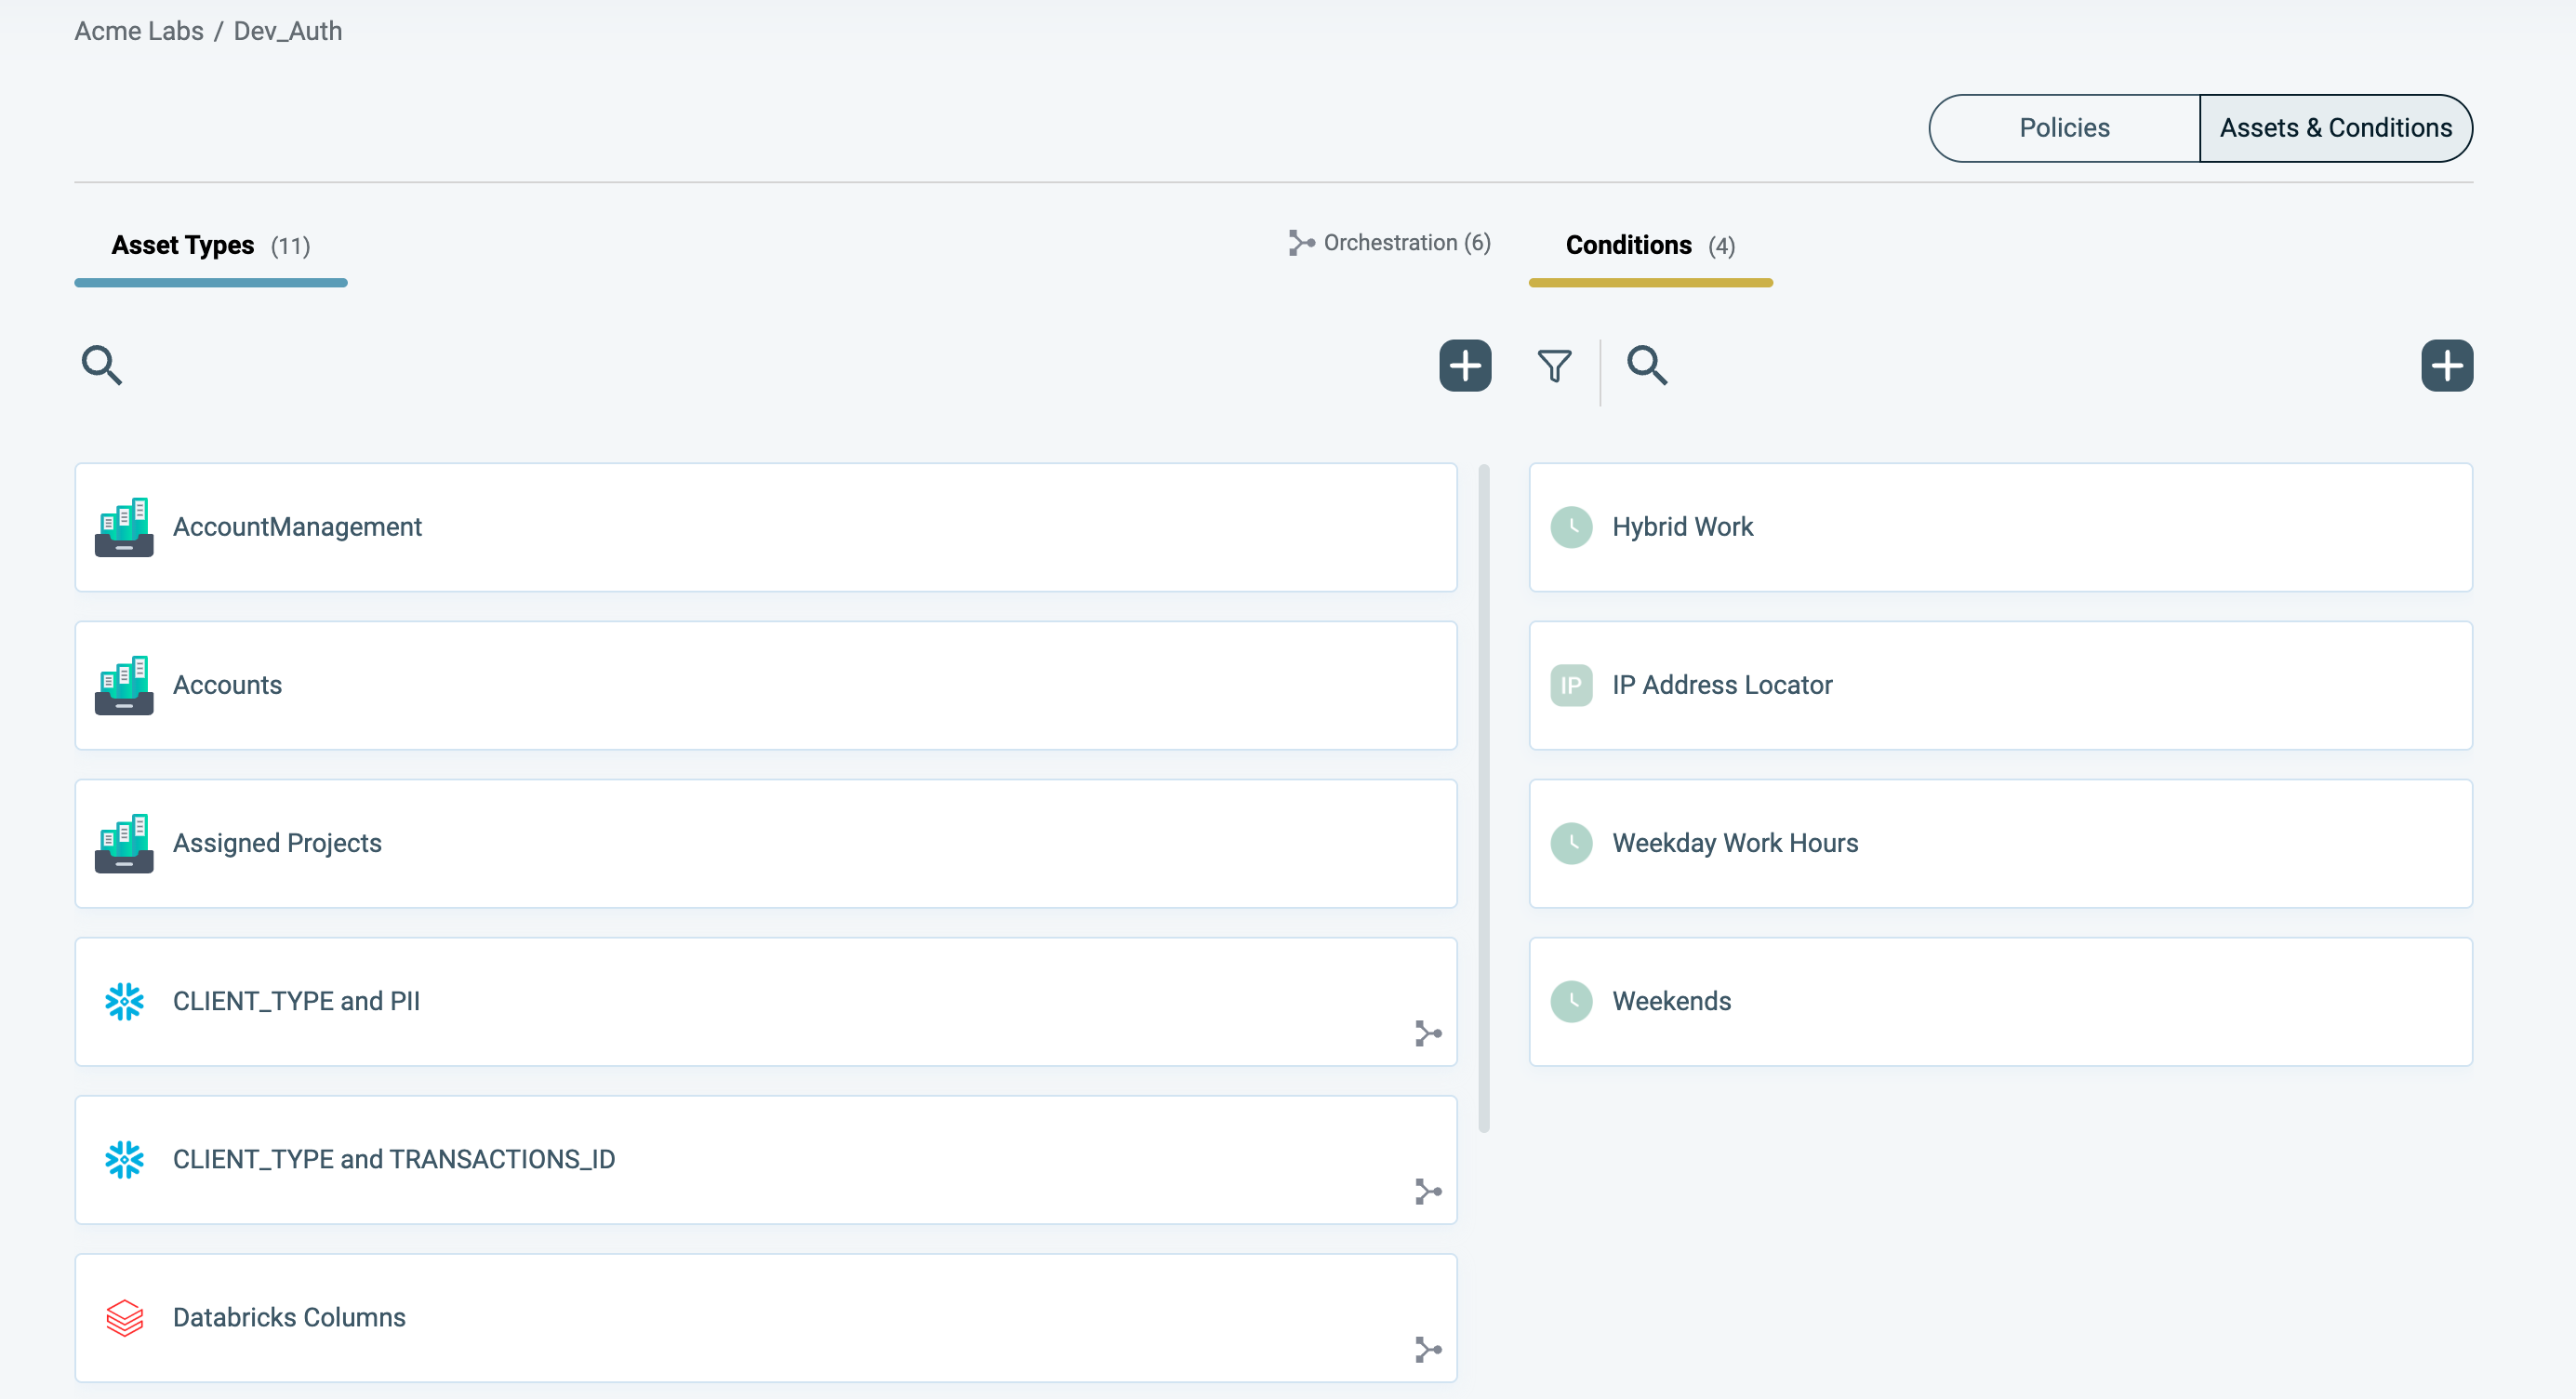
Task: Add a new asset type
Action: pyautogui.click(x=1464, y=365)
